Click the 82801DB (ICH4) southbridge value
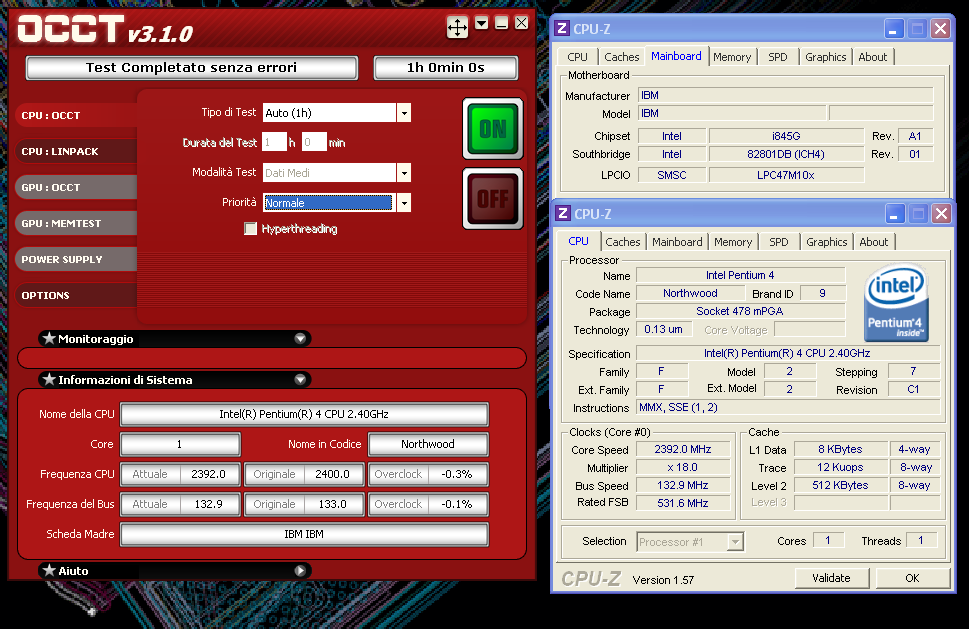This screenshot has height=629, width=969. click(x=786, y=154)
